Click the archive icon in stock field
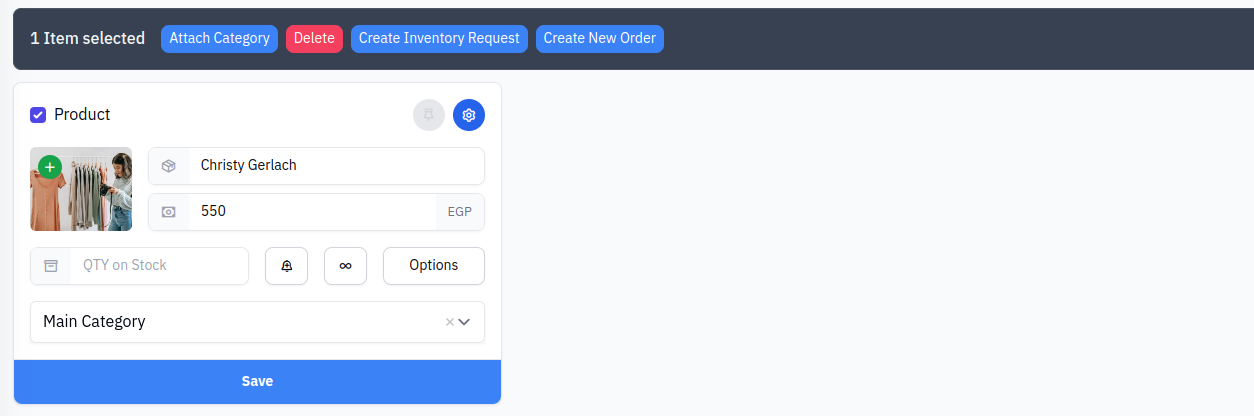1254x416 pixels. tap(51, 266)
